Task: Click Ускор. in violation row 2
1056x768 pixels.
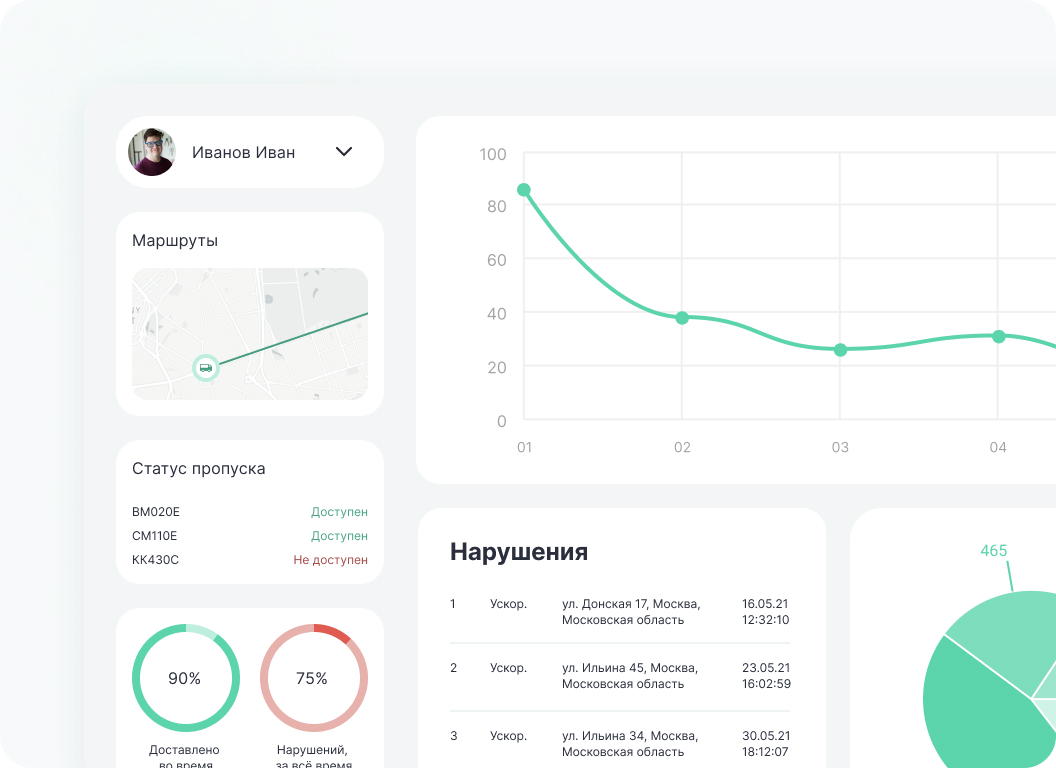Action: 508,668
